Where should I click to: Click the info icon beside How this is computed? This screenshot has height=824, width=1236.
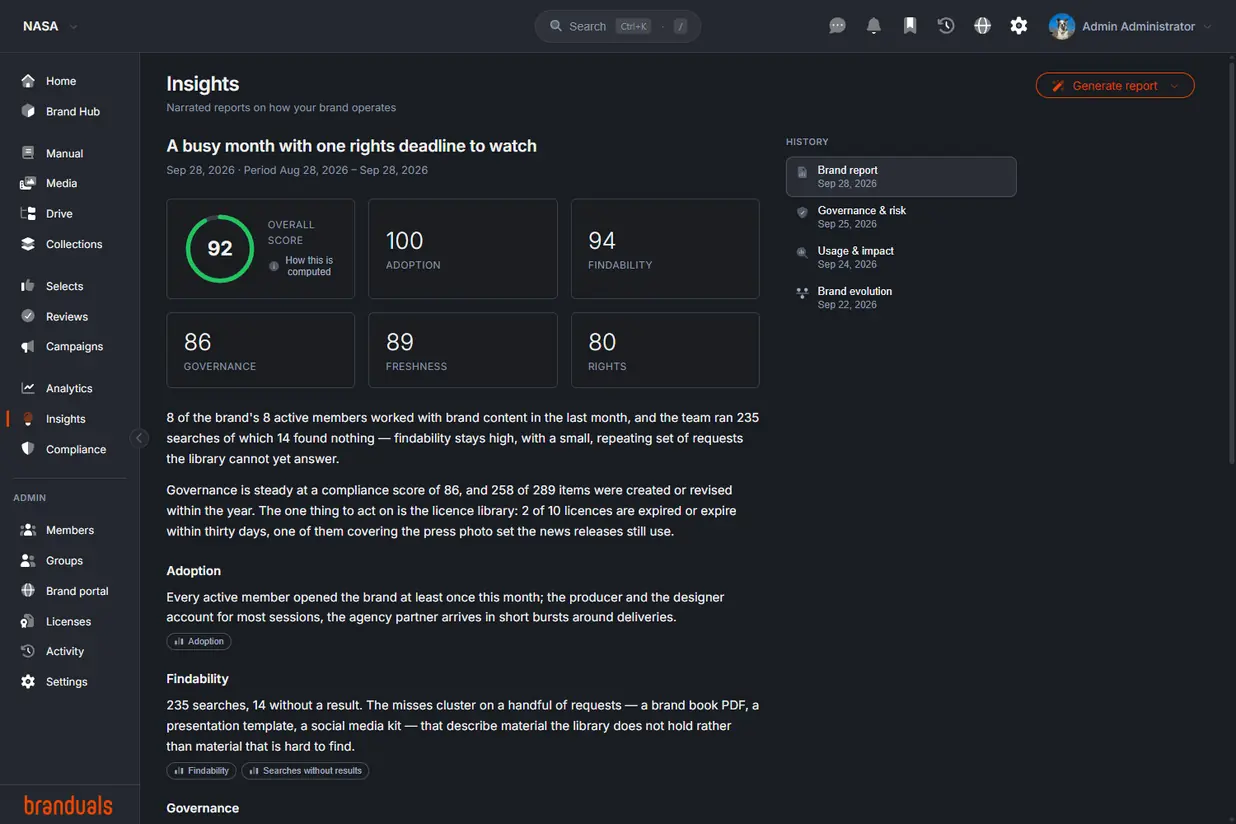pos(274,266)
